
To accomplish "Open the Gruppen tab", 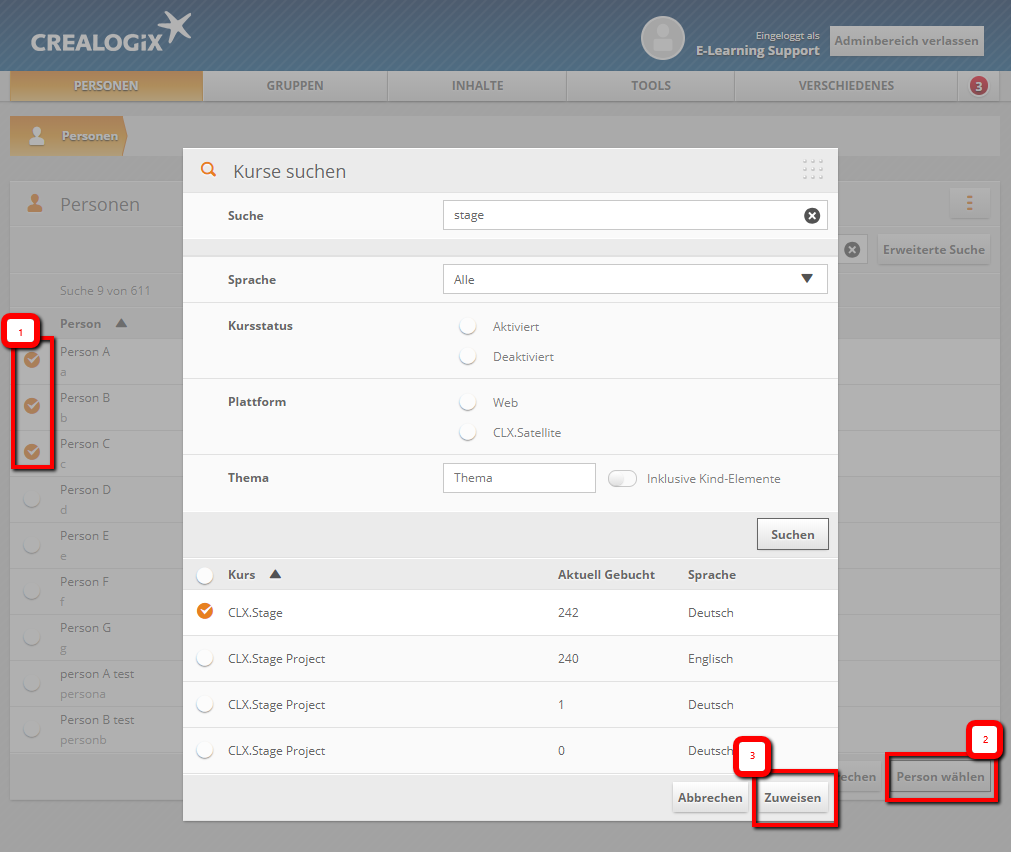I will pyautogui.click(x=294, y=86).
